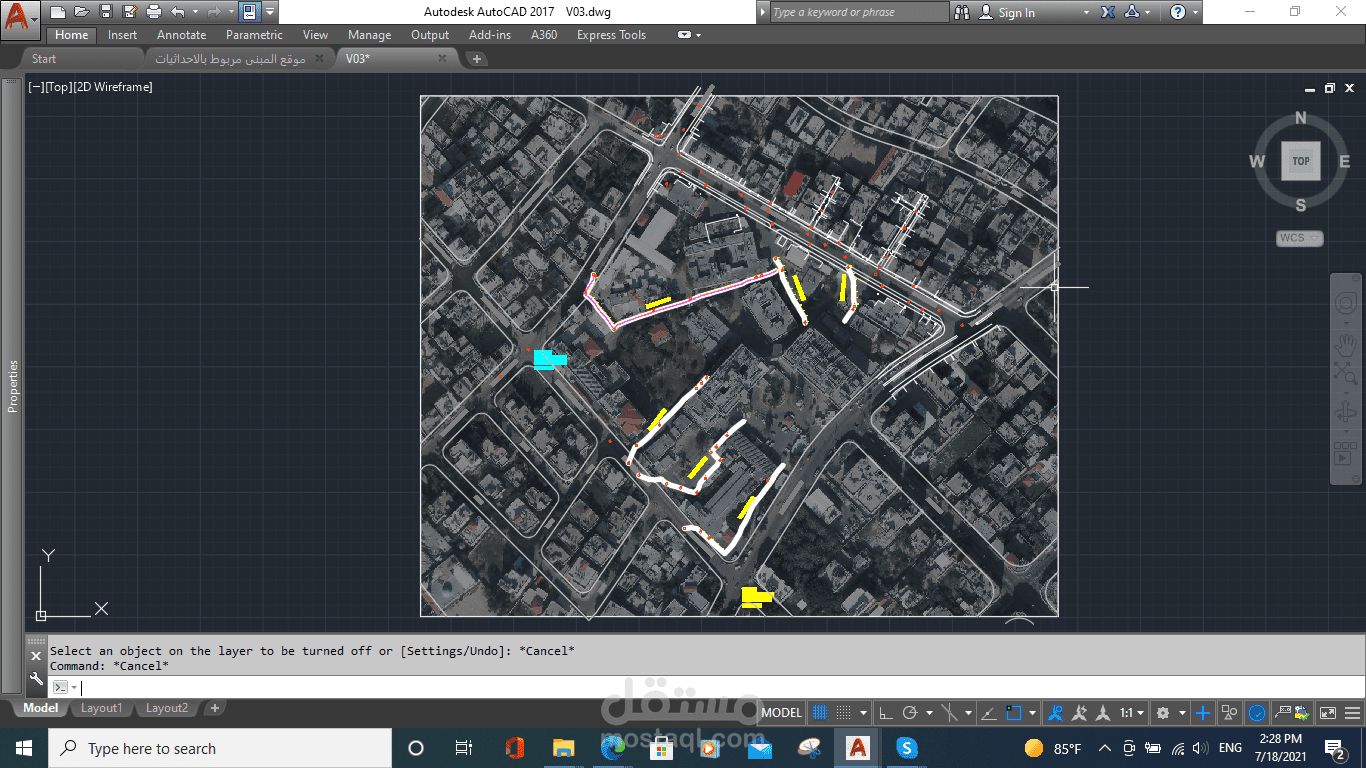Click the binoculars search icon
The height and width of the screenshot is (768, 1366).
(x=962, y=13)
